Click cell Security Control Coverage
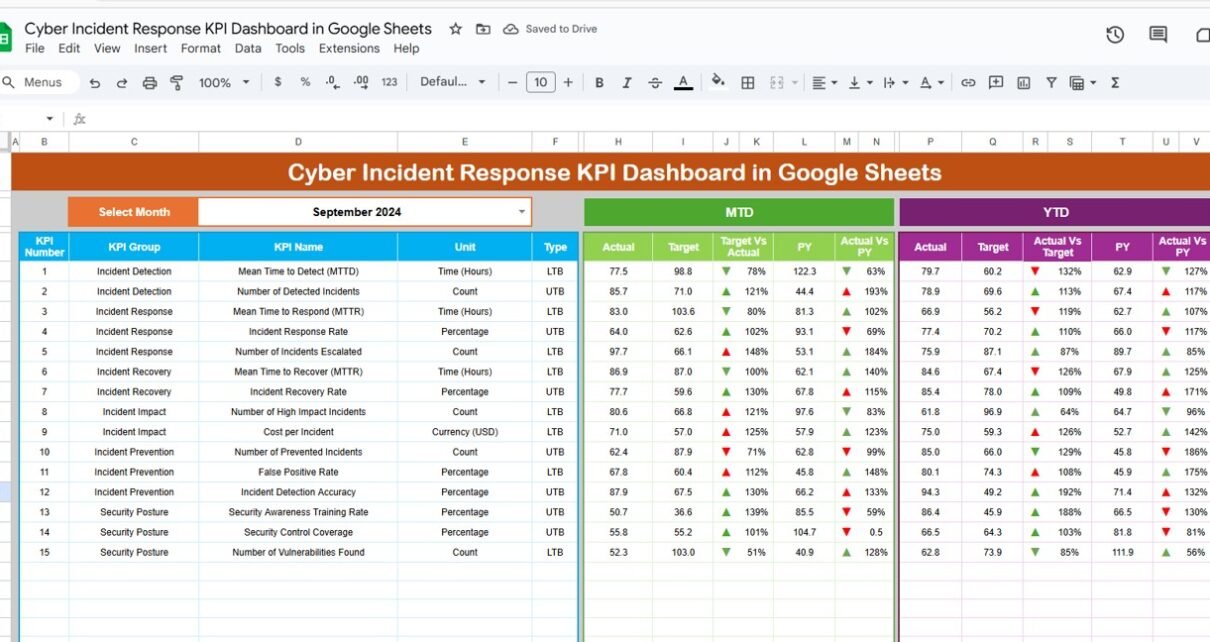The image size is (1210, 642). (x=298, y=532)
